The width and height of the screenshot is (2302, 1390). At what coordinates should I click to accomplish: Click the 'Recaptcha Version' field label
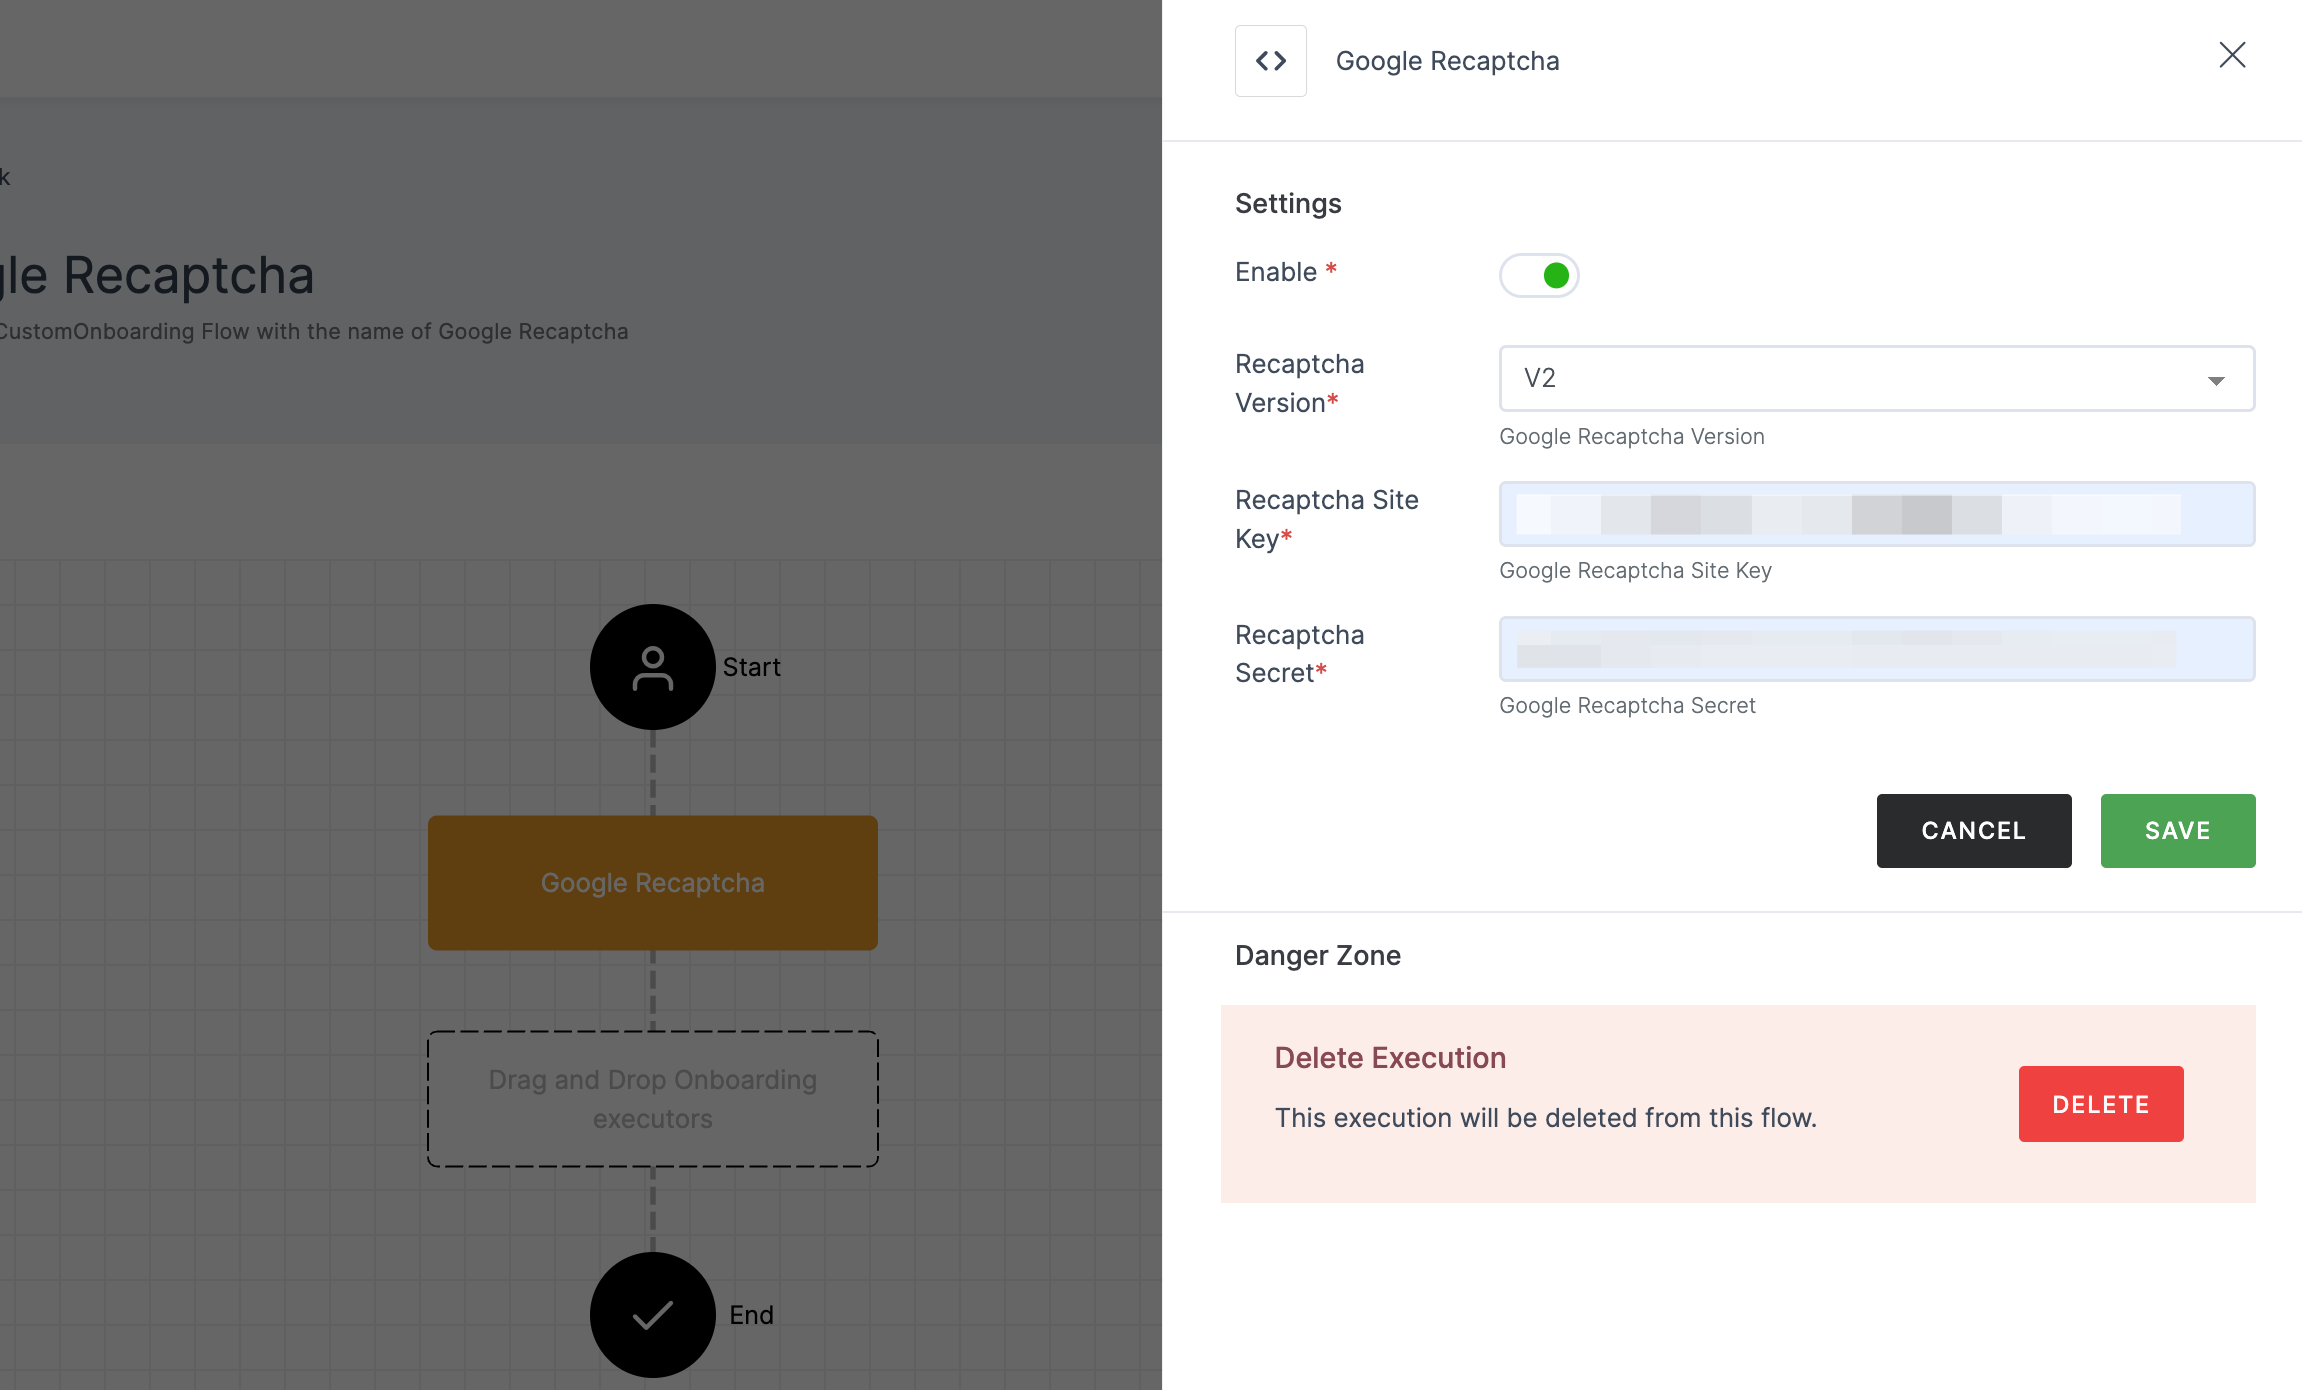coord(1300,383)
